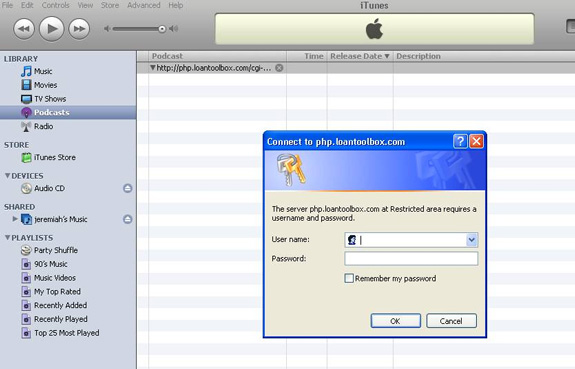Start playback with the Play button
This screenshot has height=369, width=575.
[52, 29]
